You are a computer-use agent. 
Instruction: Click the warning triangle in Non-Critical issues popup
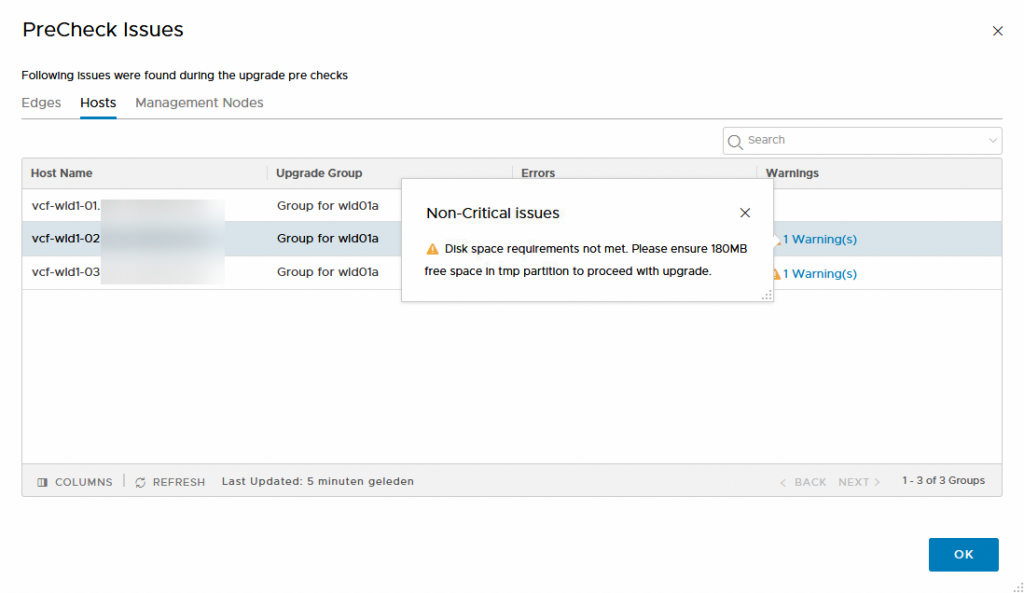(432, 249)
